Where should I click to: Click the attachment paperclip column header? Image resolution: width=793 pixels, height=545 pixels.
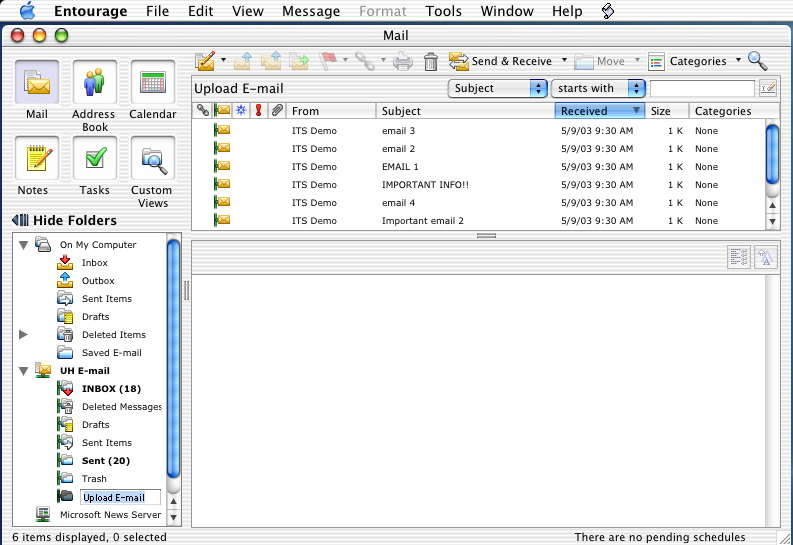pos(277,110)
